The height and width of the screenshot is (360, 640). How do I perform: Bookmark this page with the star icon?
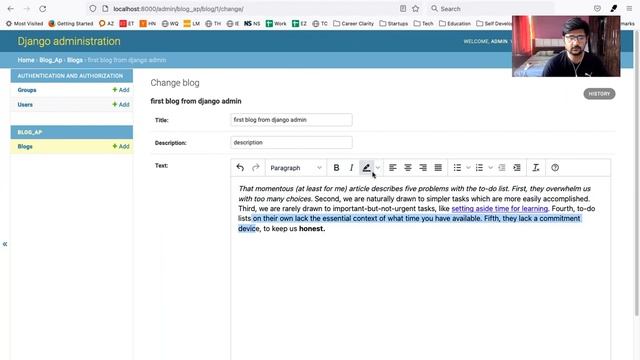point(416,9)
